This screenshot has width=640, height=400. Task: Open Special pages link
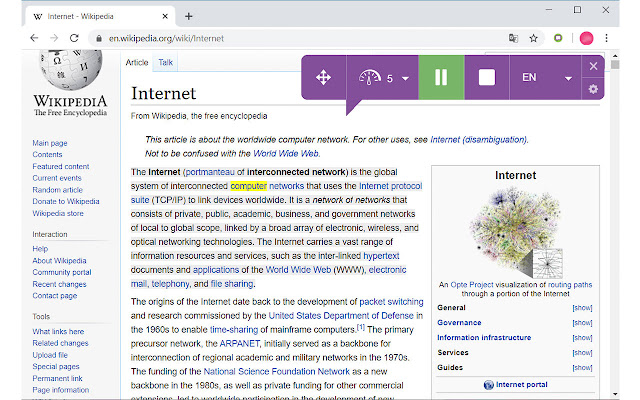[56, 367]
